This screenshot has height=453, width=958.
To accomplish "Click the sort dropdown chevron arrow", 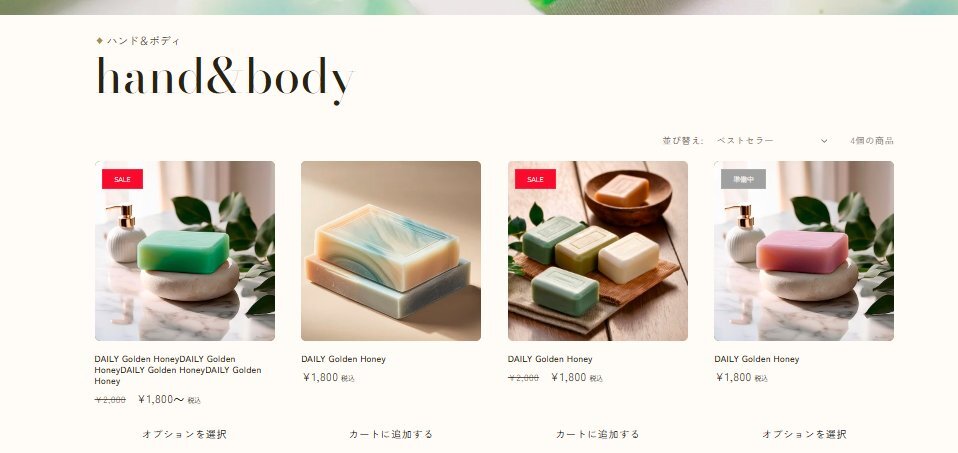I will click(824, 141).
